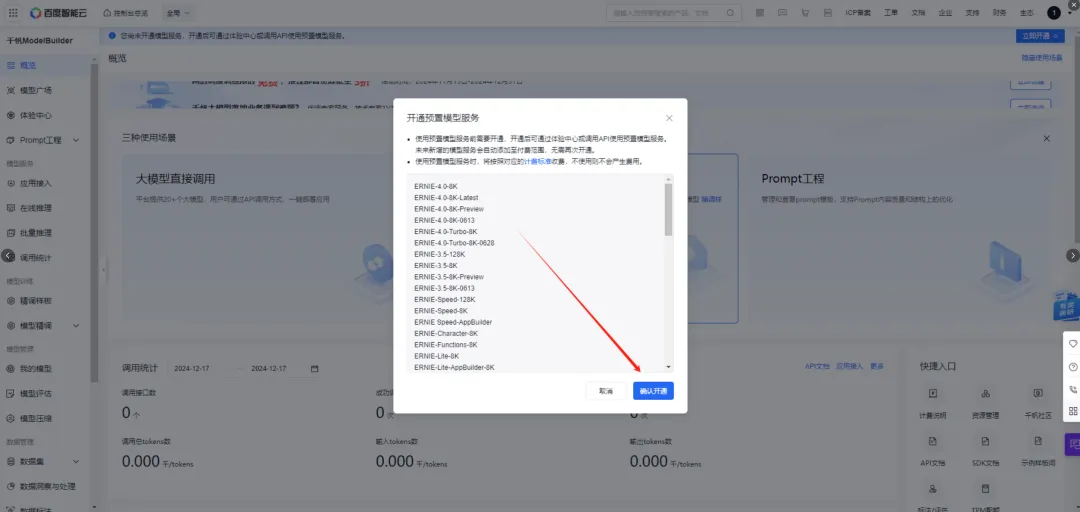Select ERNIE-Lite-8K in the model list

(436, 356)
